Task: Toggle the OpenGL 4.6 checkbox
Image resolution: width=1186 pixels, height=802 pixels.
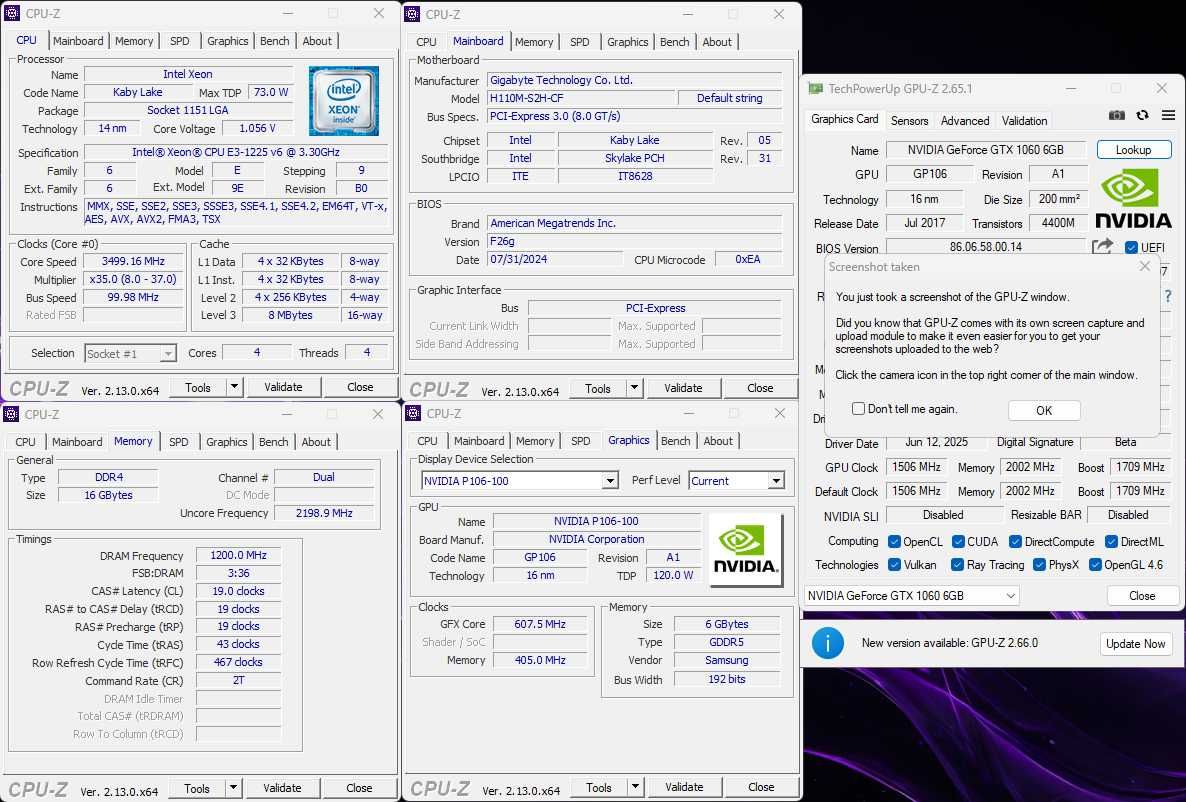Action: coord(1094,564)
